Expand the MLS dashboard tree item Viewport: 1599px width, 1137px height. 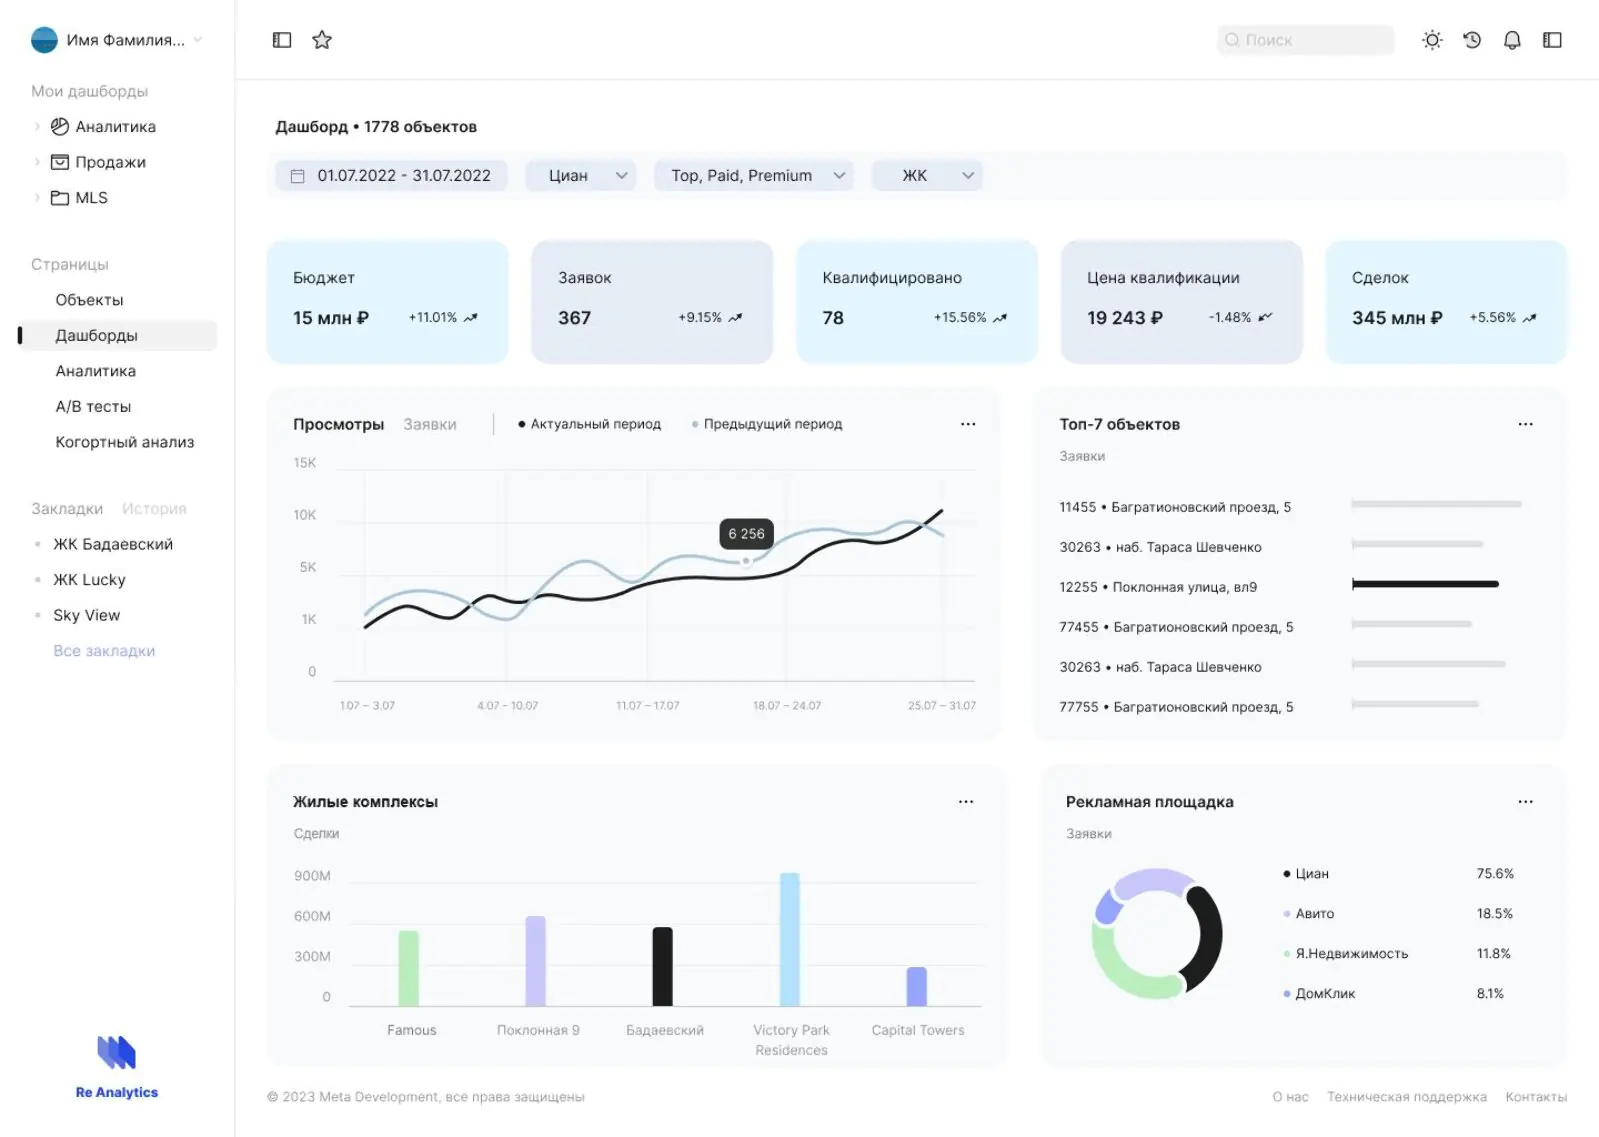point(37,198)
